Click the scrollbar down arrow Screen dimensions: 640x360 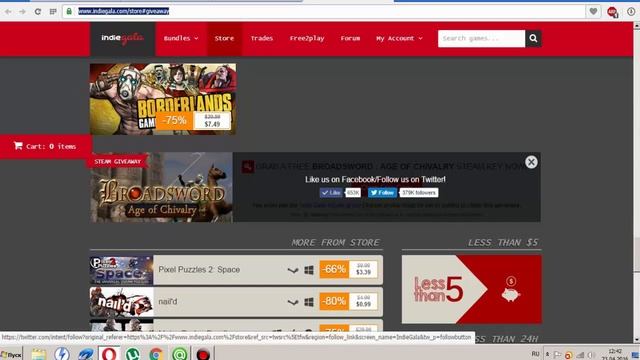(636, 340)
